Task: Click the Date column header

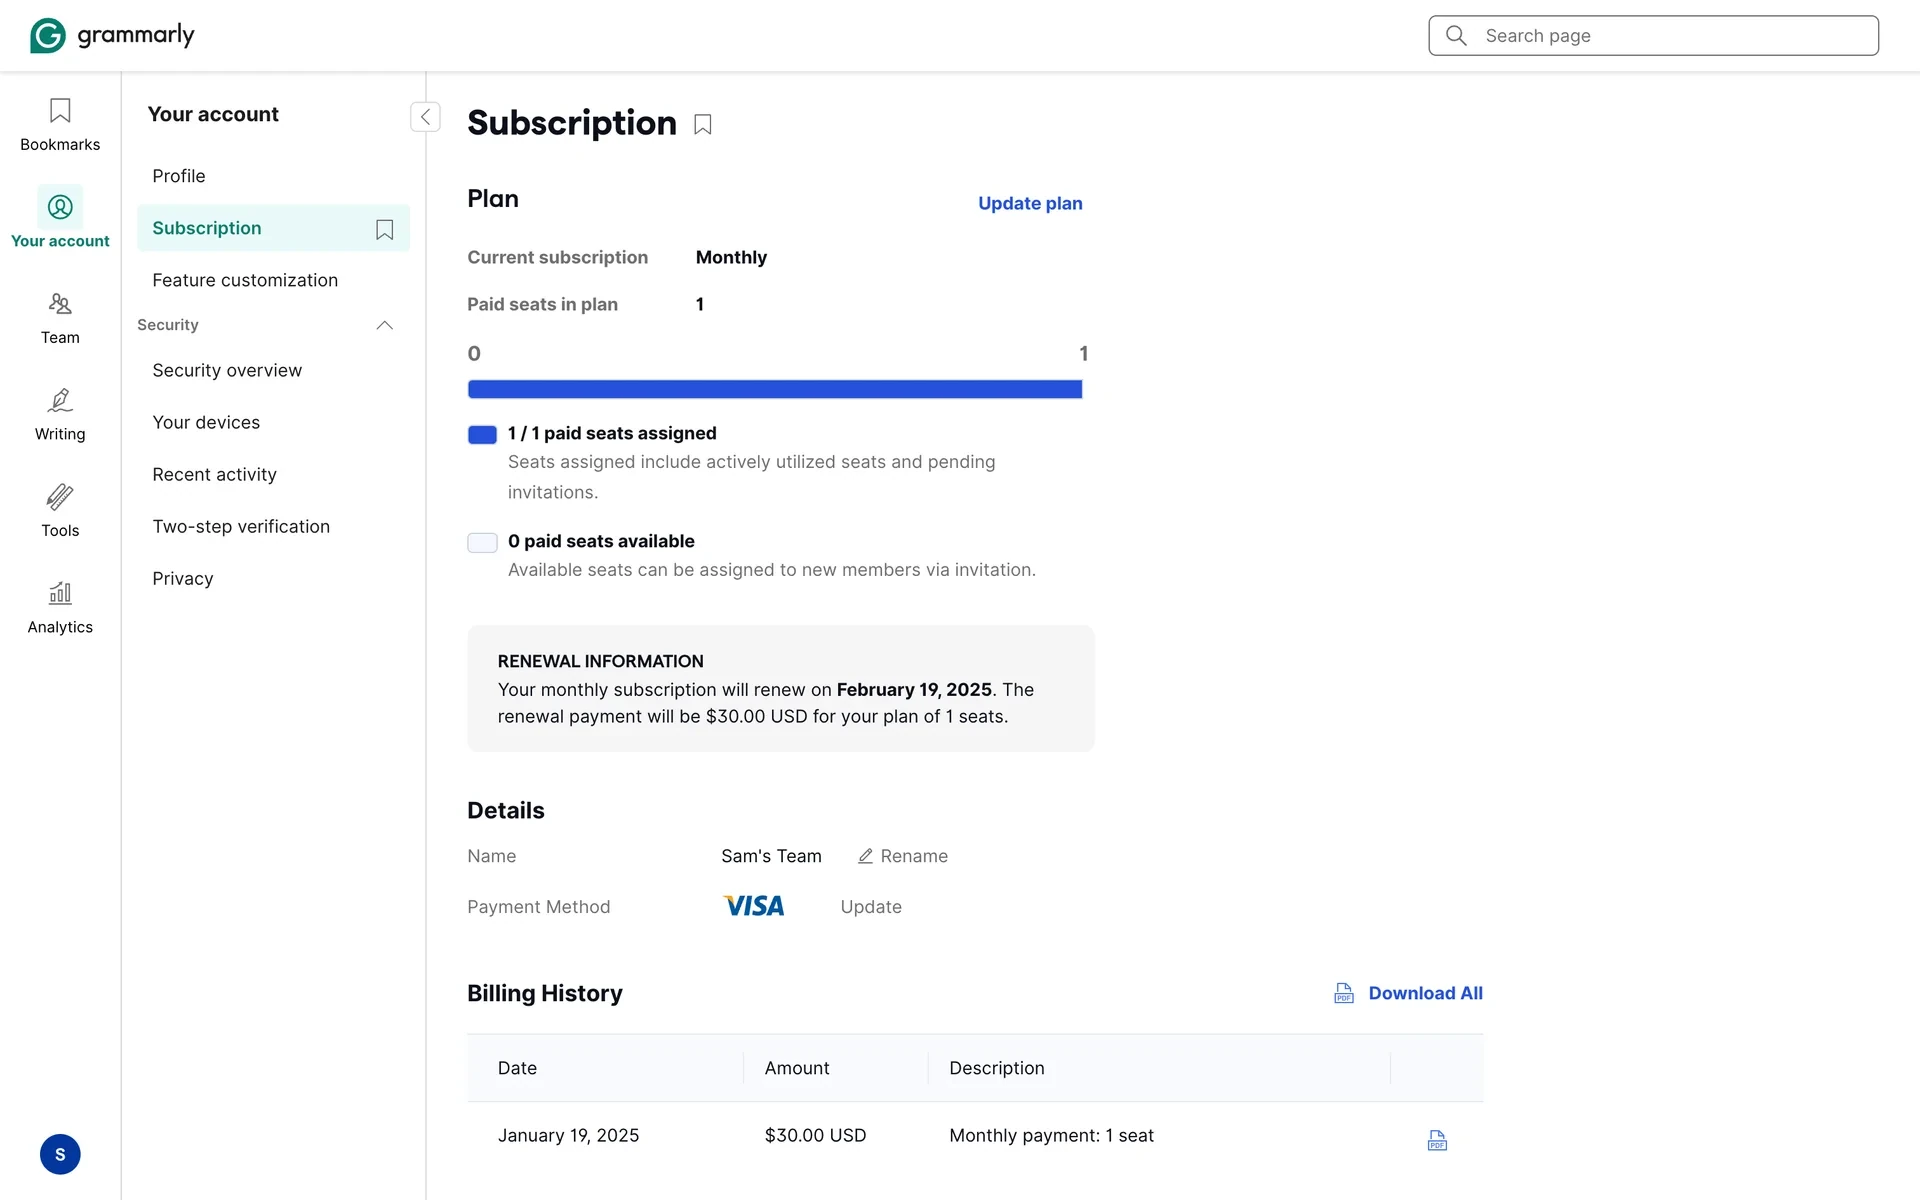Action: pos(517,1068)
